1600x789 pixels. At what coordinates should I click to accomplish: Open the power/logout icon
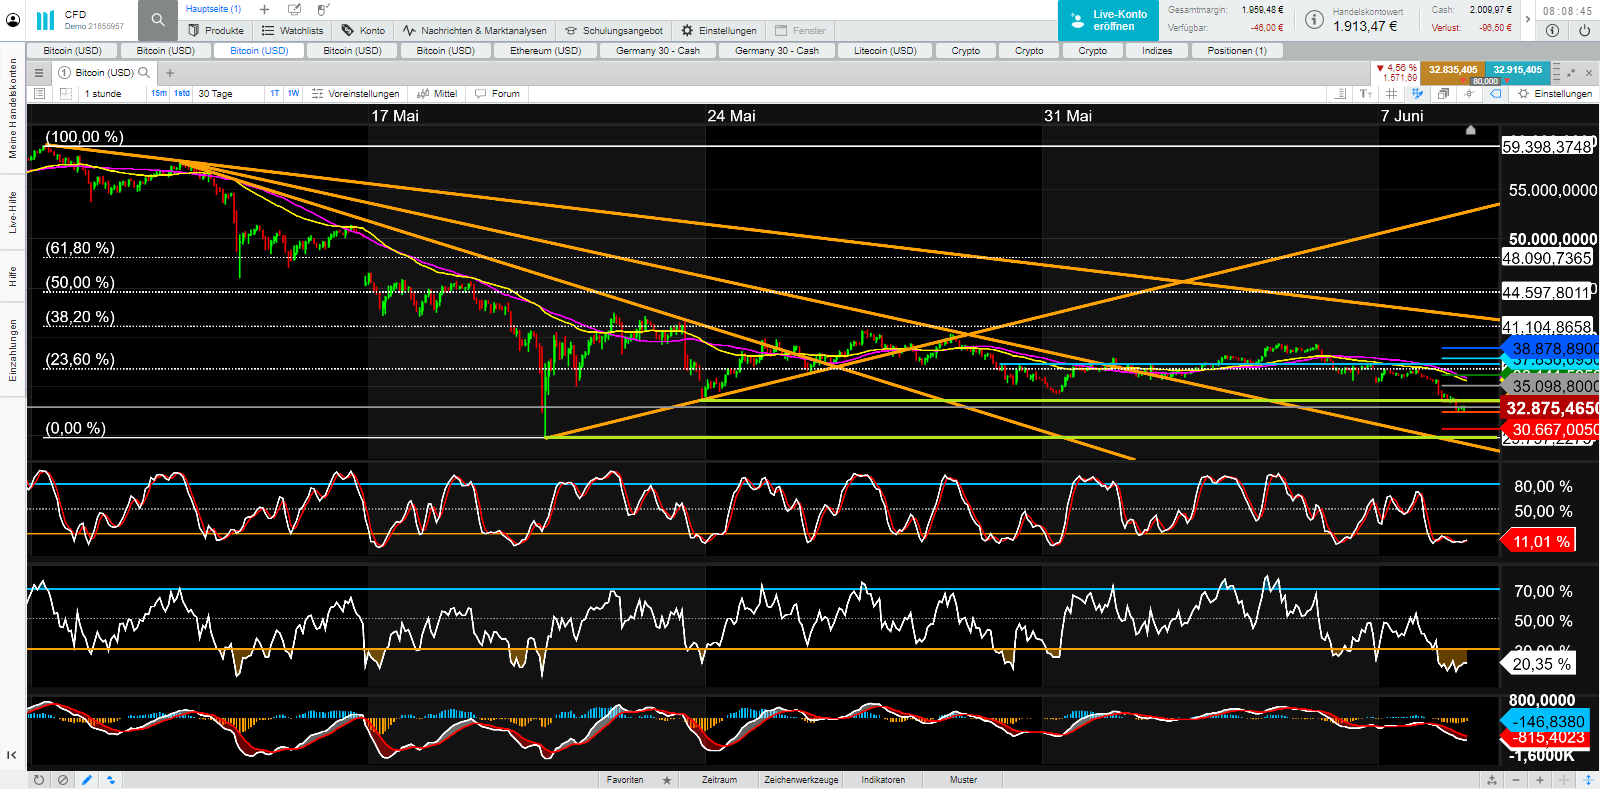pos(1584,30)
